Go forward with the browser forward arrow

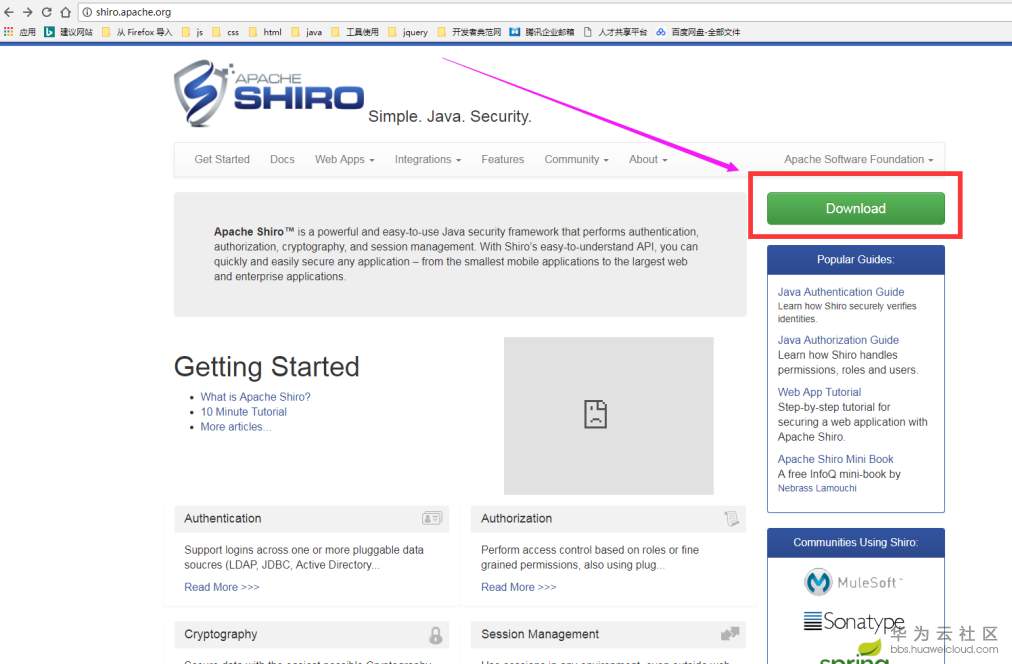[x=28, y=12]
